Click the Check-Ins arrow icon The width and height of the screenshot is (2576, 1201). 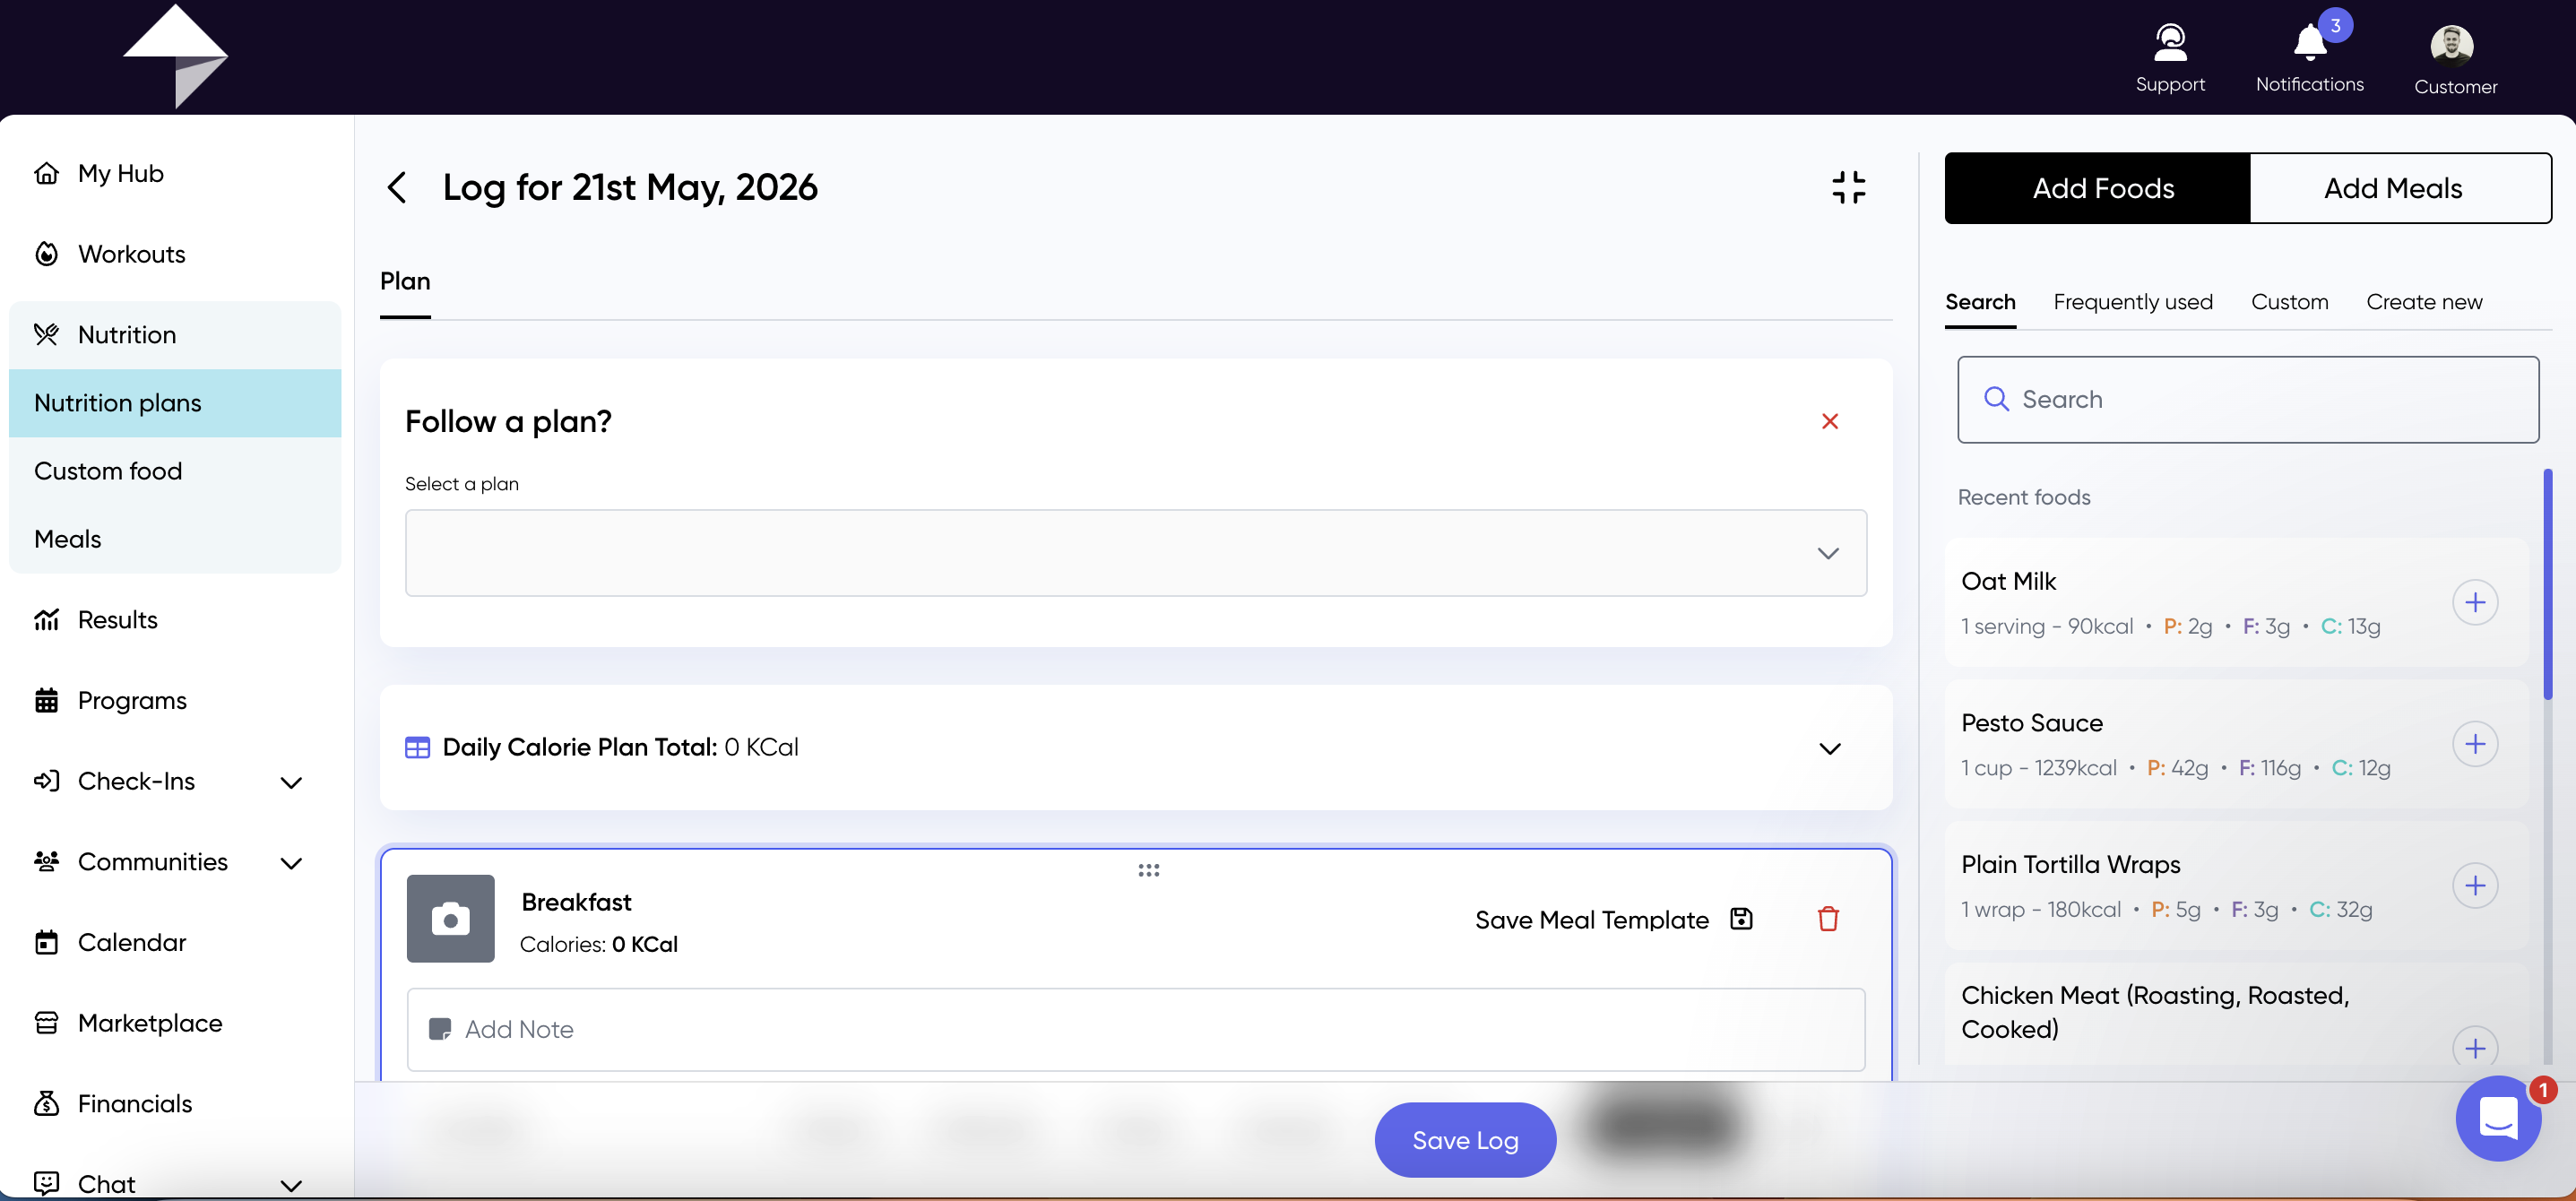click(46, 781)
